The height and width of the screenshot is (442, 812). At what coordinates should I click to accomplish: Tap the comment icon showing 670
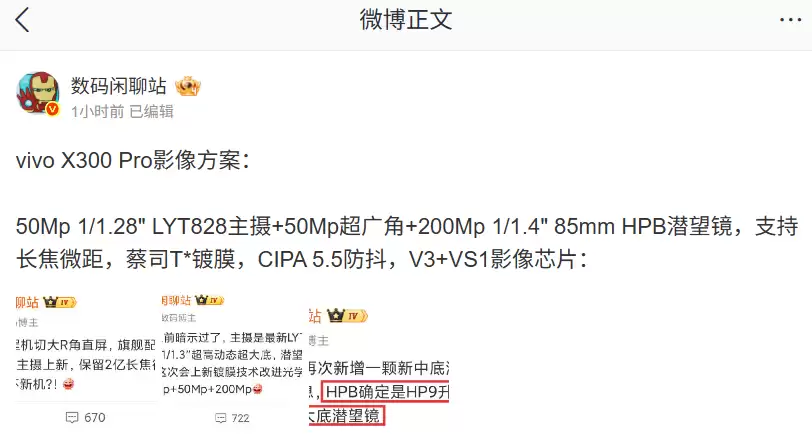[x=72, y=418]
